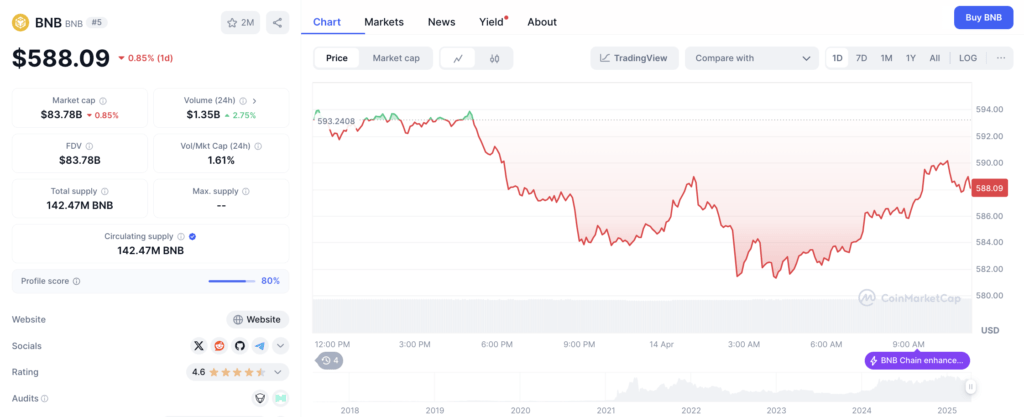Open the first audit shield icon
Image resolution: width=1024 pixels, height=417 pixels.
(260, 398)
